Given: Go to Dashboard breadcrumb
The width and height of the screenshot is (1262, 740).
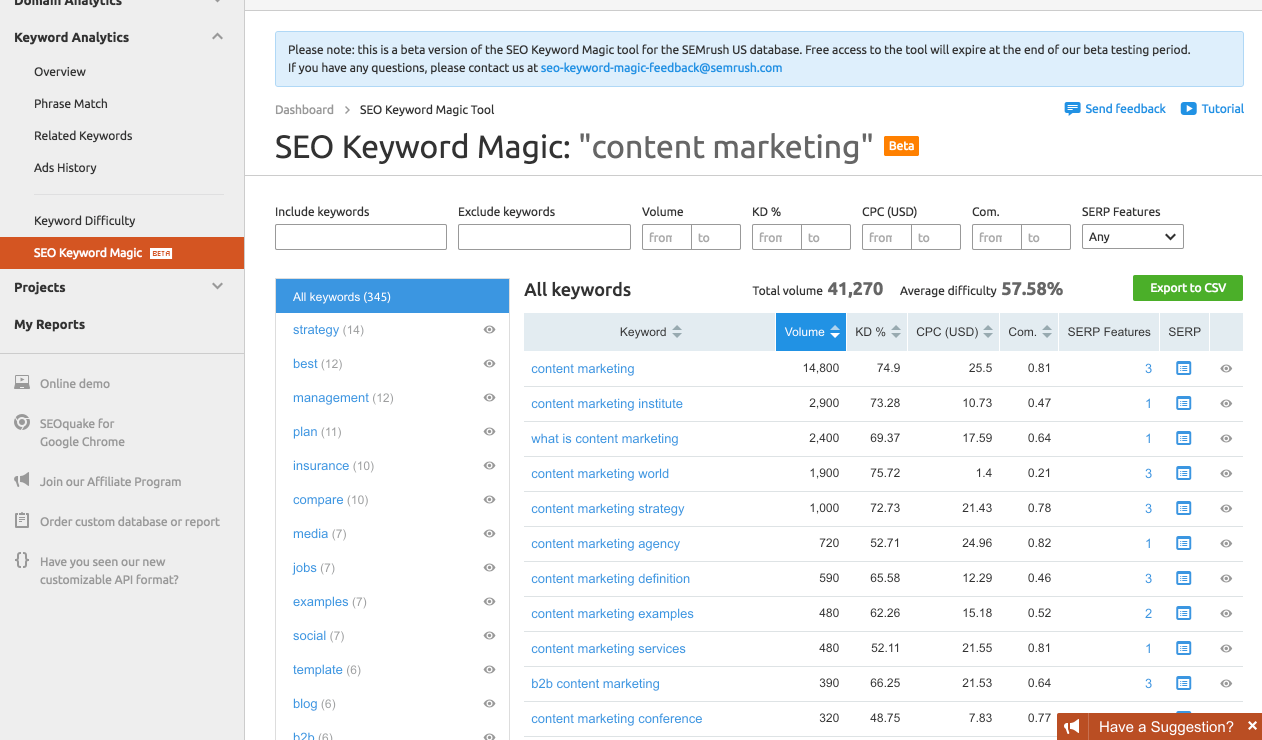Looking at the screenshot, I should [x=304, y=110].
